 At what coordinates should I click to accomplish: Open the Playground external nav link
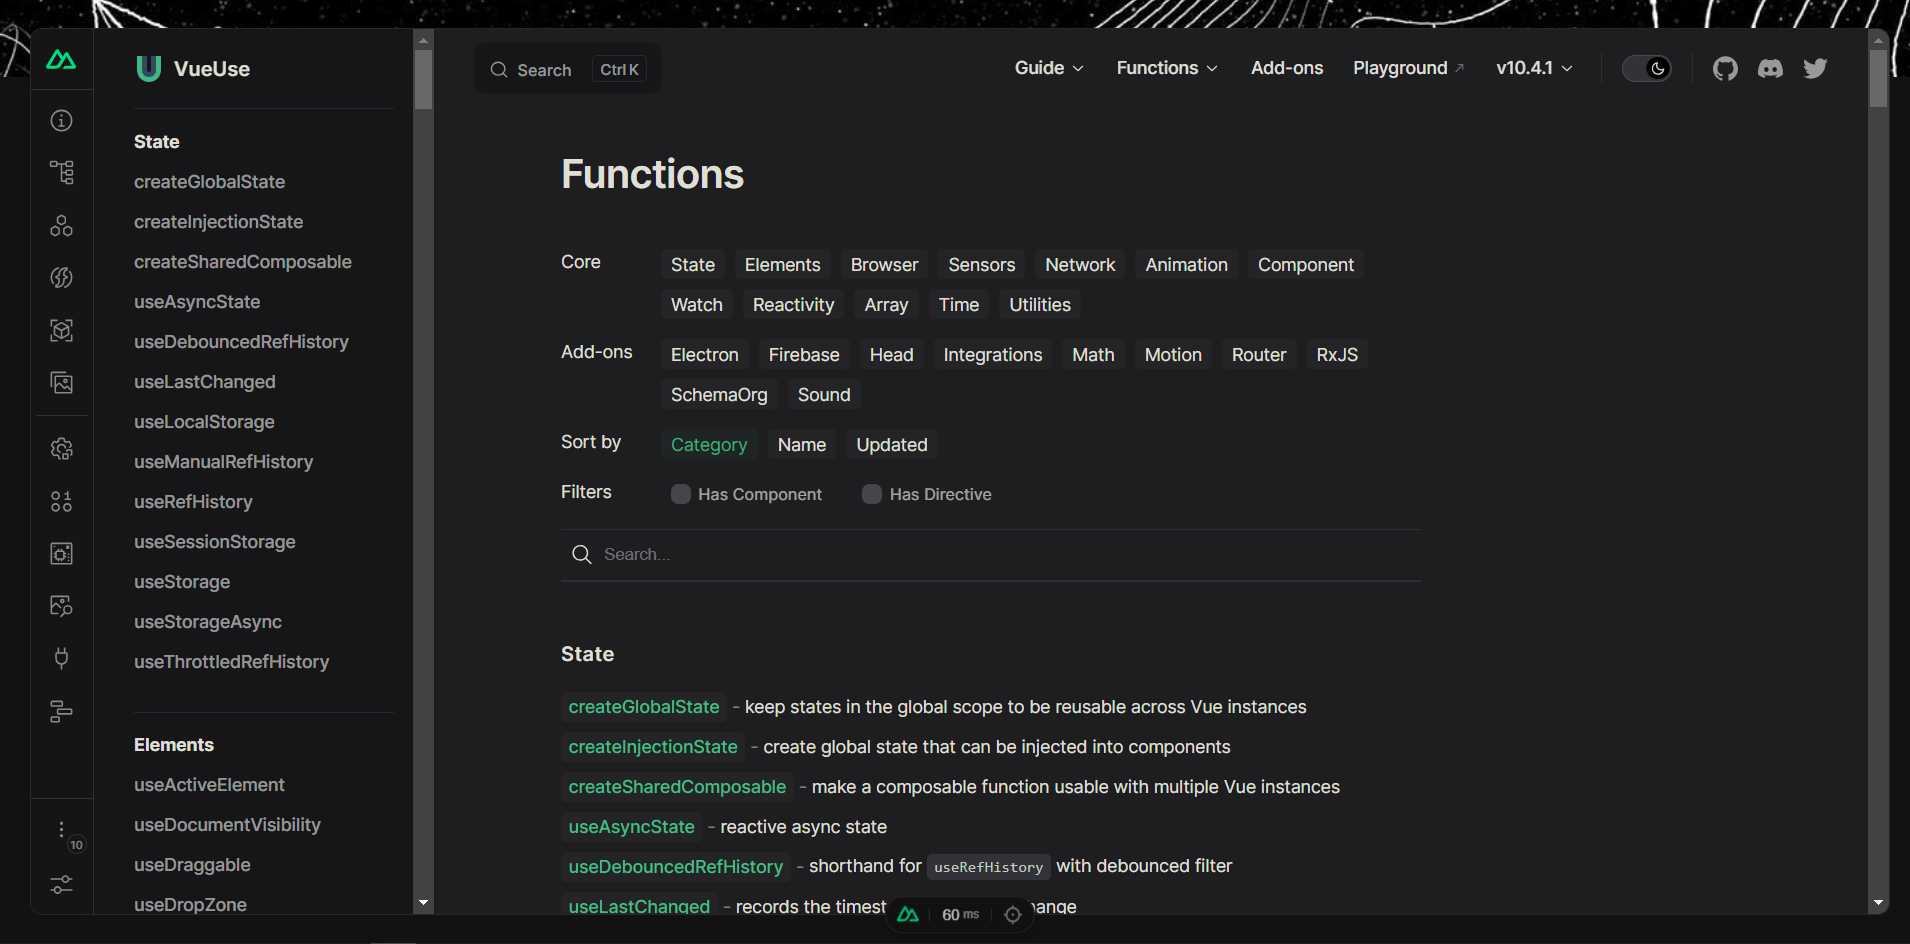point(1409,68)
